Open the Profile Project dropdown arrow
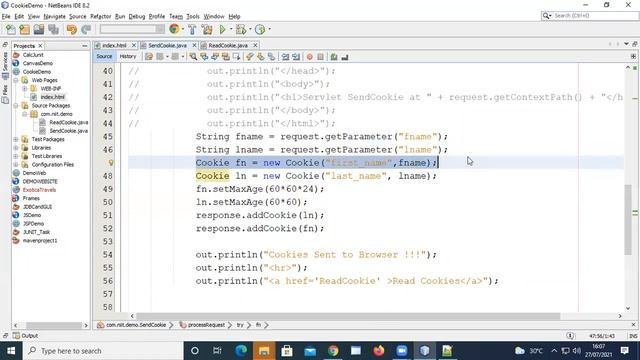The image size is (640, 360). click(x=269, y=29)
